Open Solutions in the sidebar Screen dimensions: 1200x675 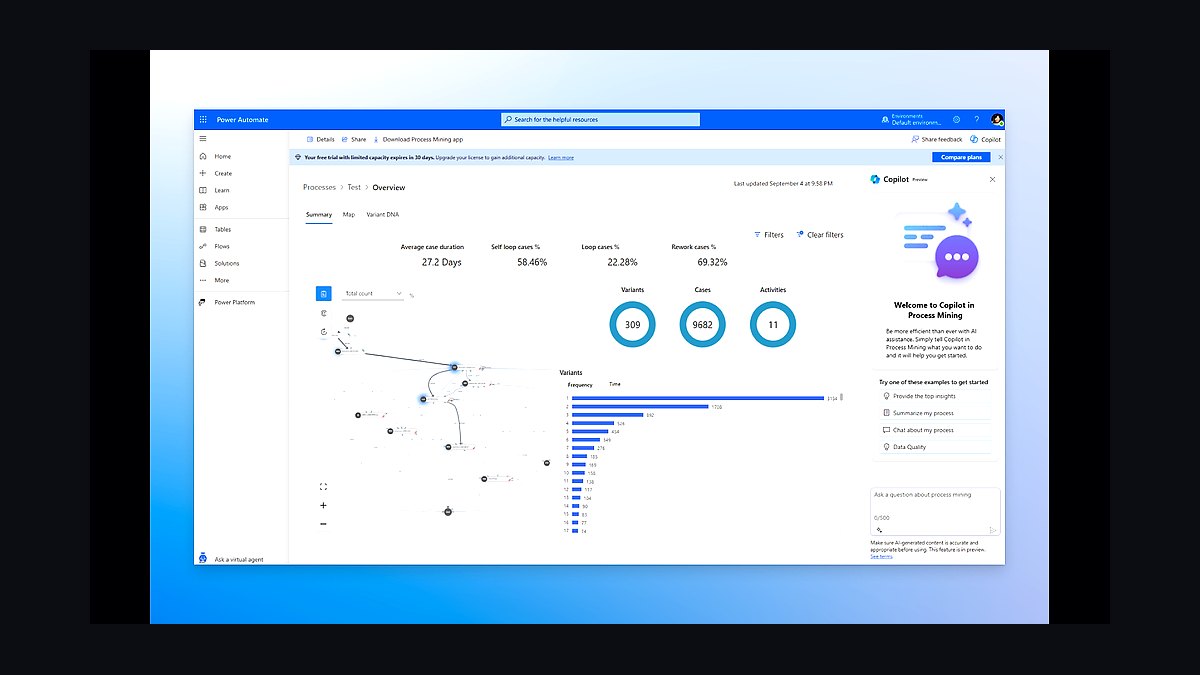(227, 263)
